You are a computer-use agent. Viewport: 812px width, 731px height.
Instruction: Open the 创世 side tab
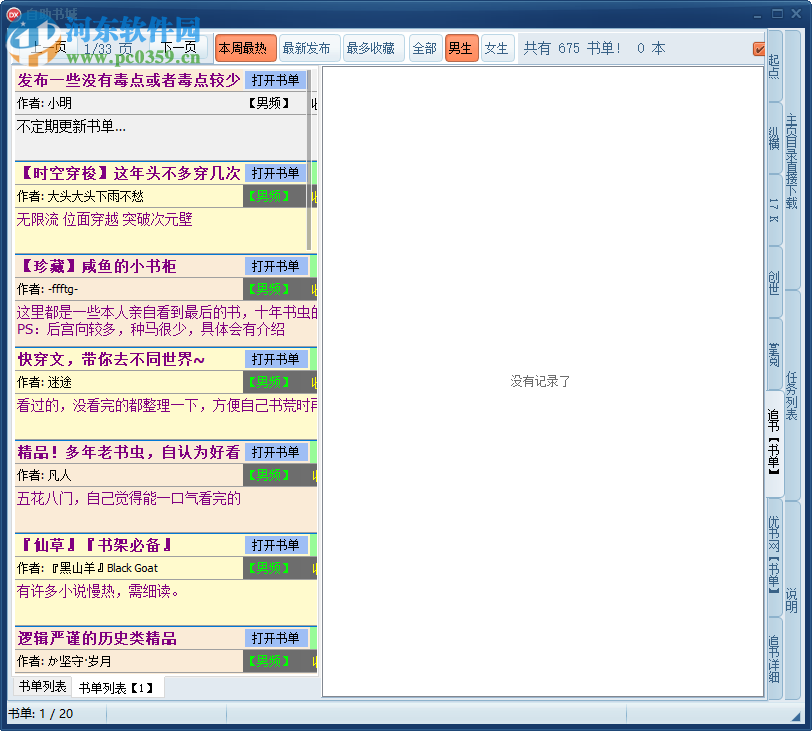[774, 282]
